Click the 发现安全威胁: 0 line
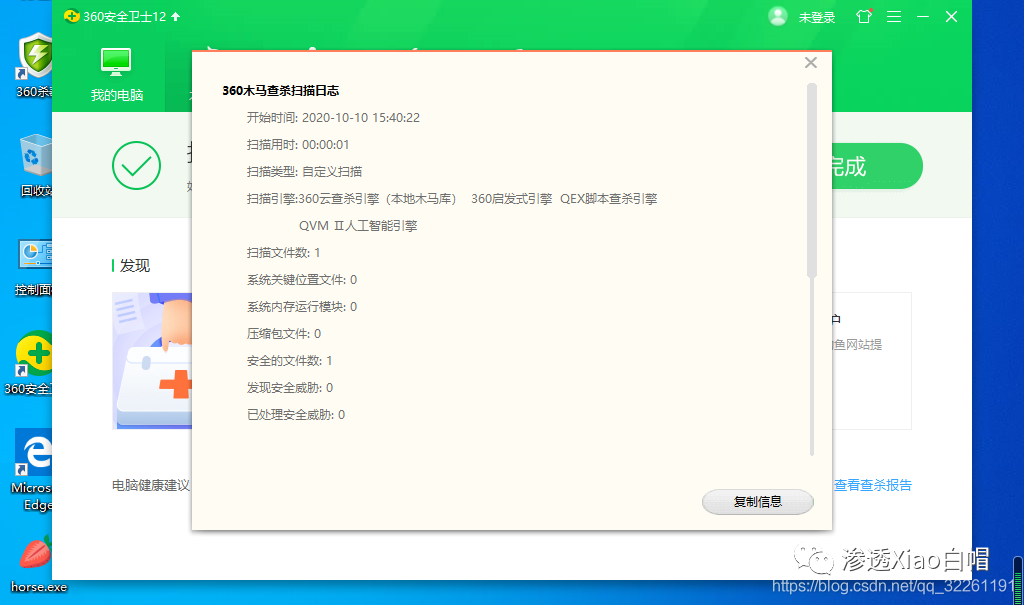The width and height of the screenshot is (1024, 605). point(290,388)
